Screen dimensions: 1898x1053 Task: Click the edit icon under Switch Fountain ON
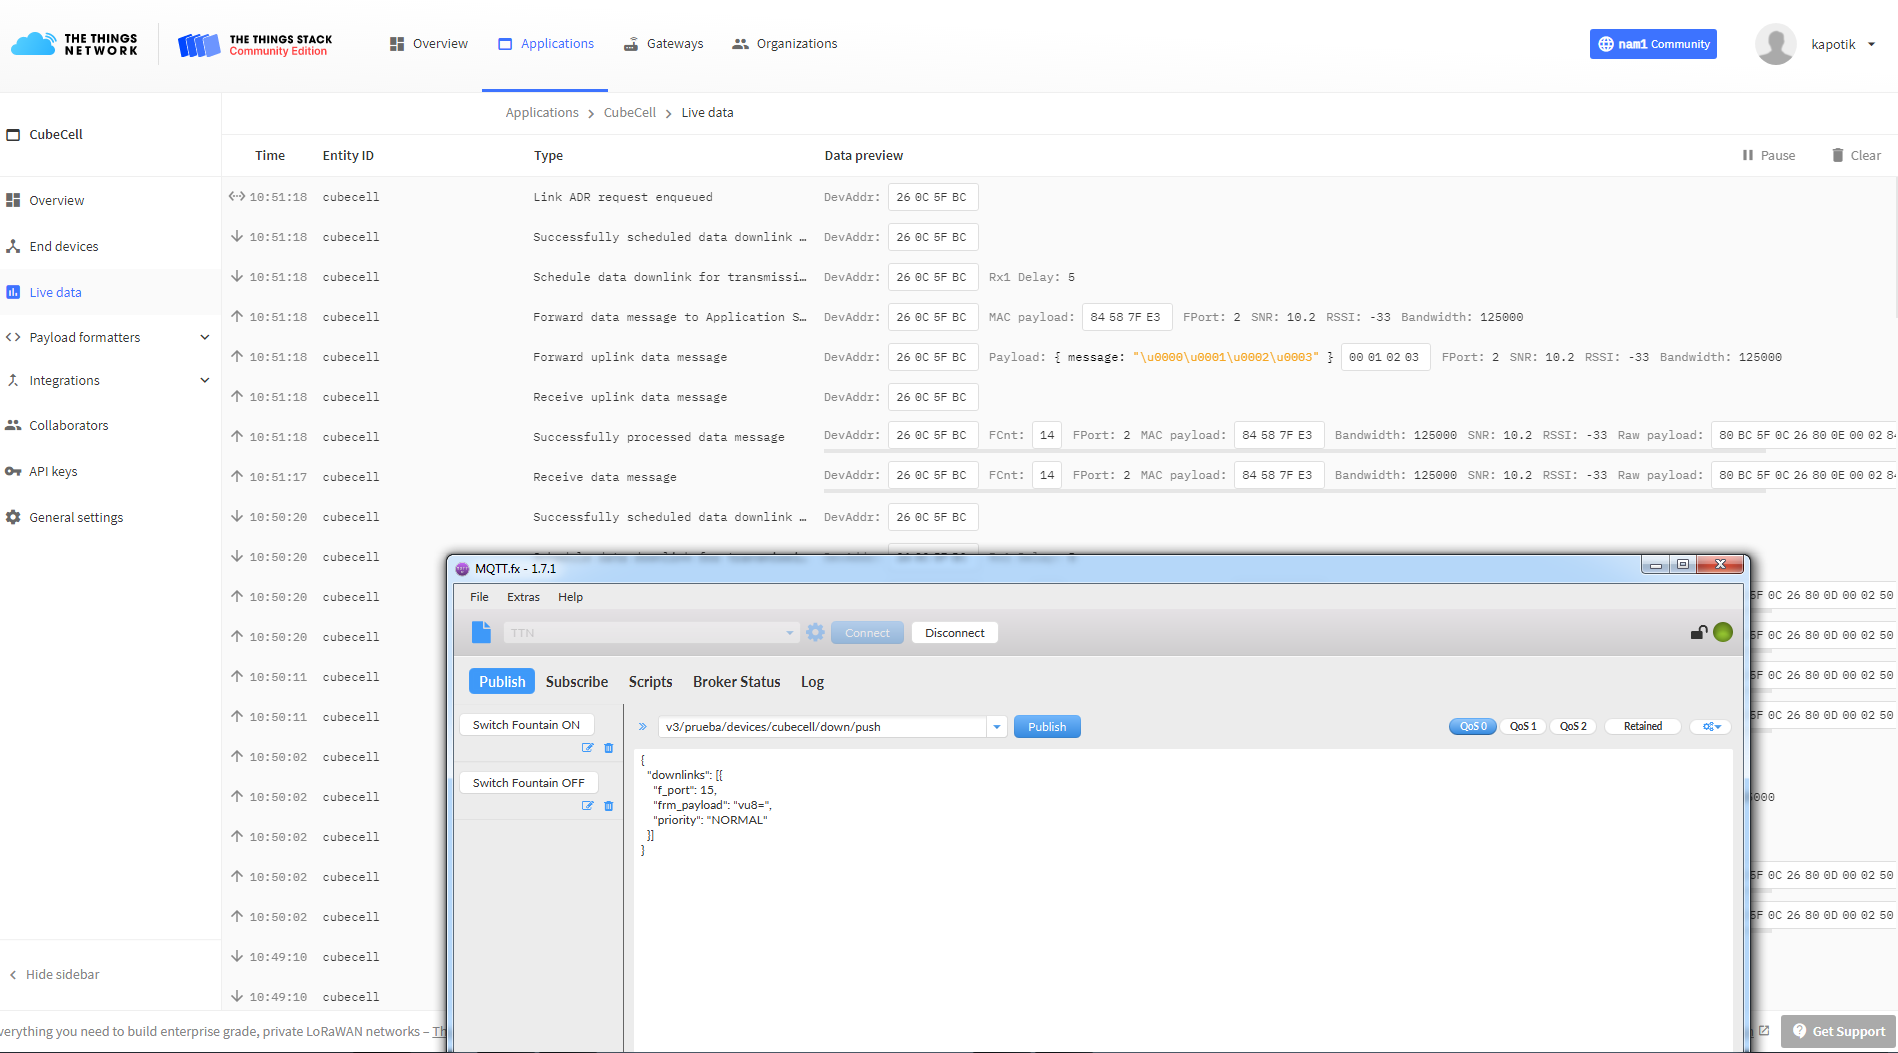[588, 748]
